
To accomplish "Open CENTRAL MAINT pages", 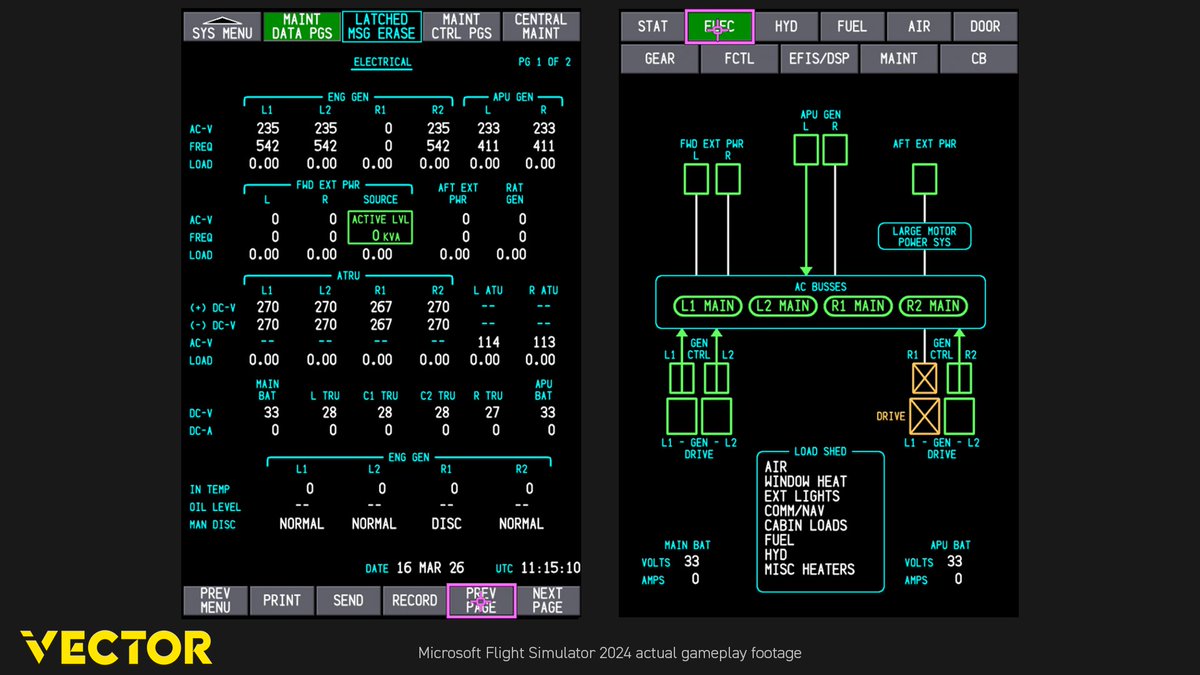I will (x=540, y=25).
